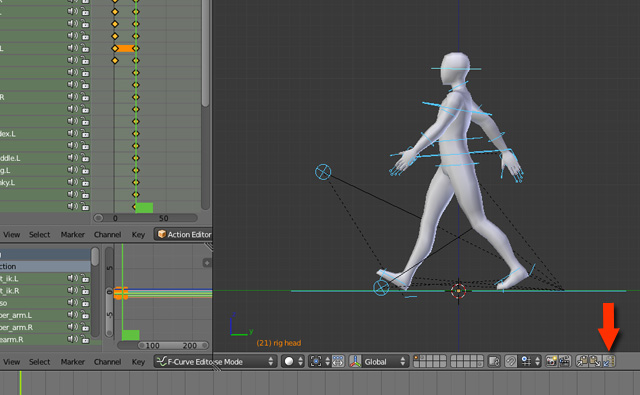Screen dimensions: 640x395
Task: Open Marker menu in the F-Curve editor header
Action: pos(73,362)
